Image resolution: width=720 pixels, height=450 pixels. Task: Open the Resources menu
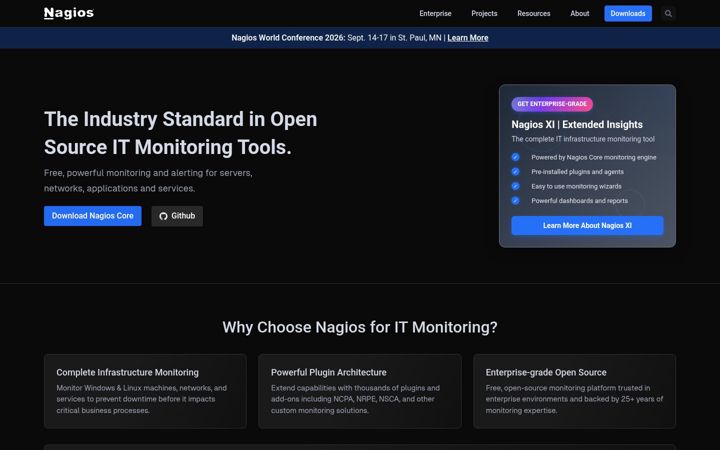(x=534, y=14)
